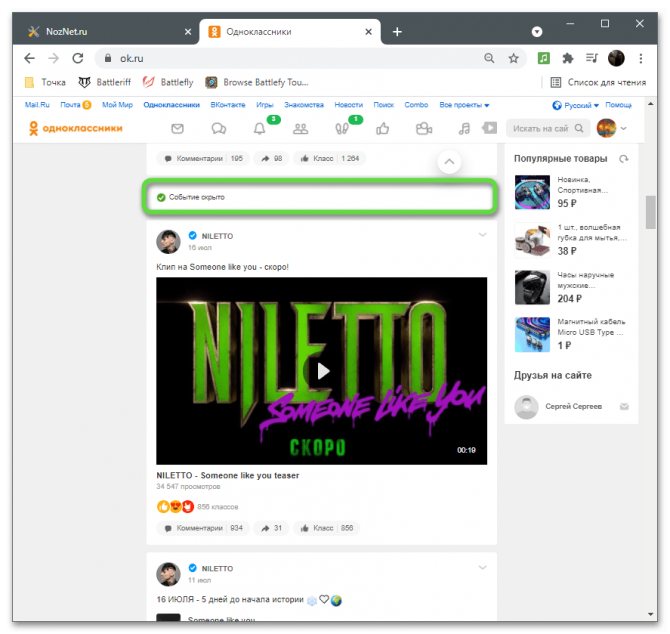Screen dimensions: 670x634
Task: Click Комментарии 195 button
Action: 203,158
